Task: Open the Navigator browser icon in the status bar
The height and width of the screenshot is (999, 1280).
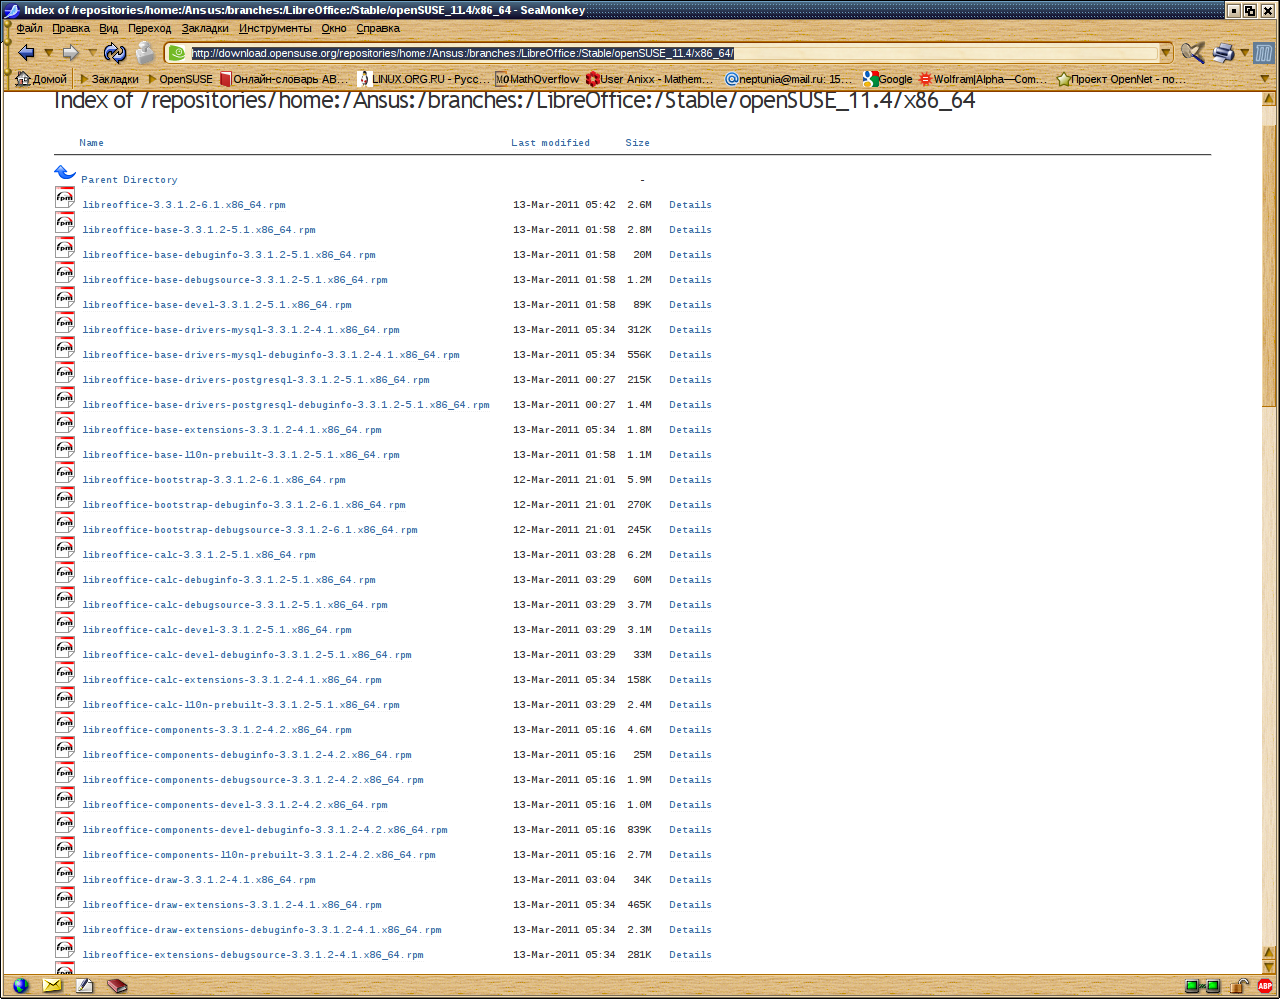Action: 20,986
